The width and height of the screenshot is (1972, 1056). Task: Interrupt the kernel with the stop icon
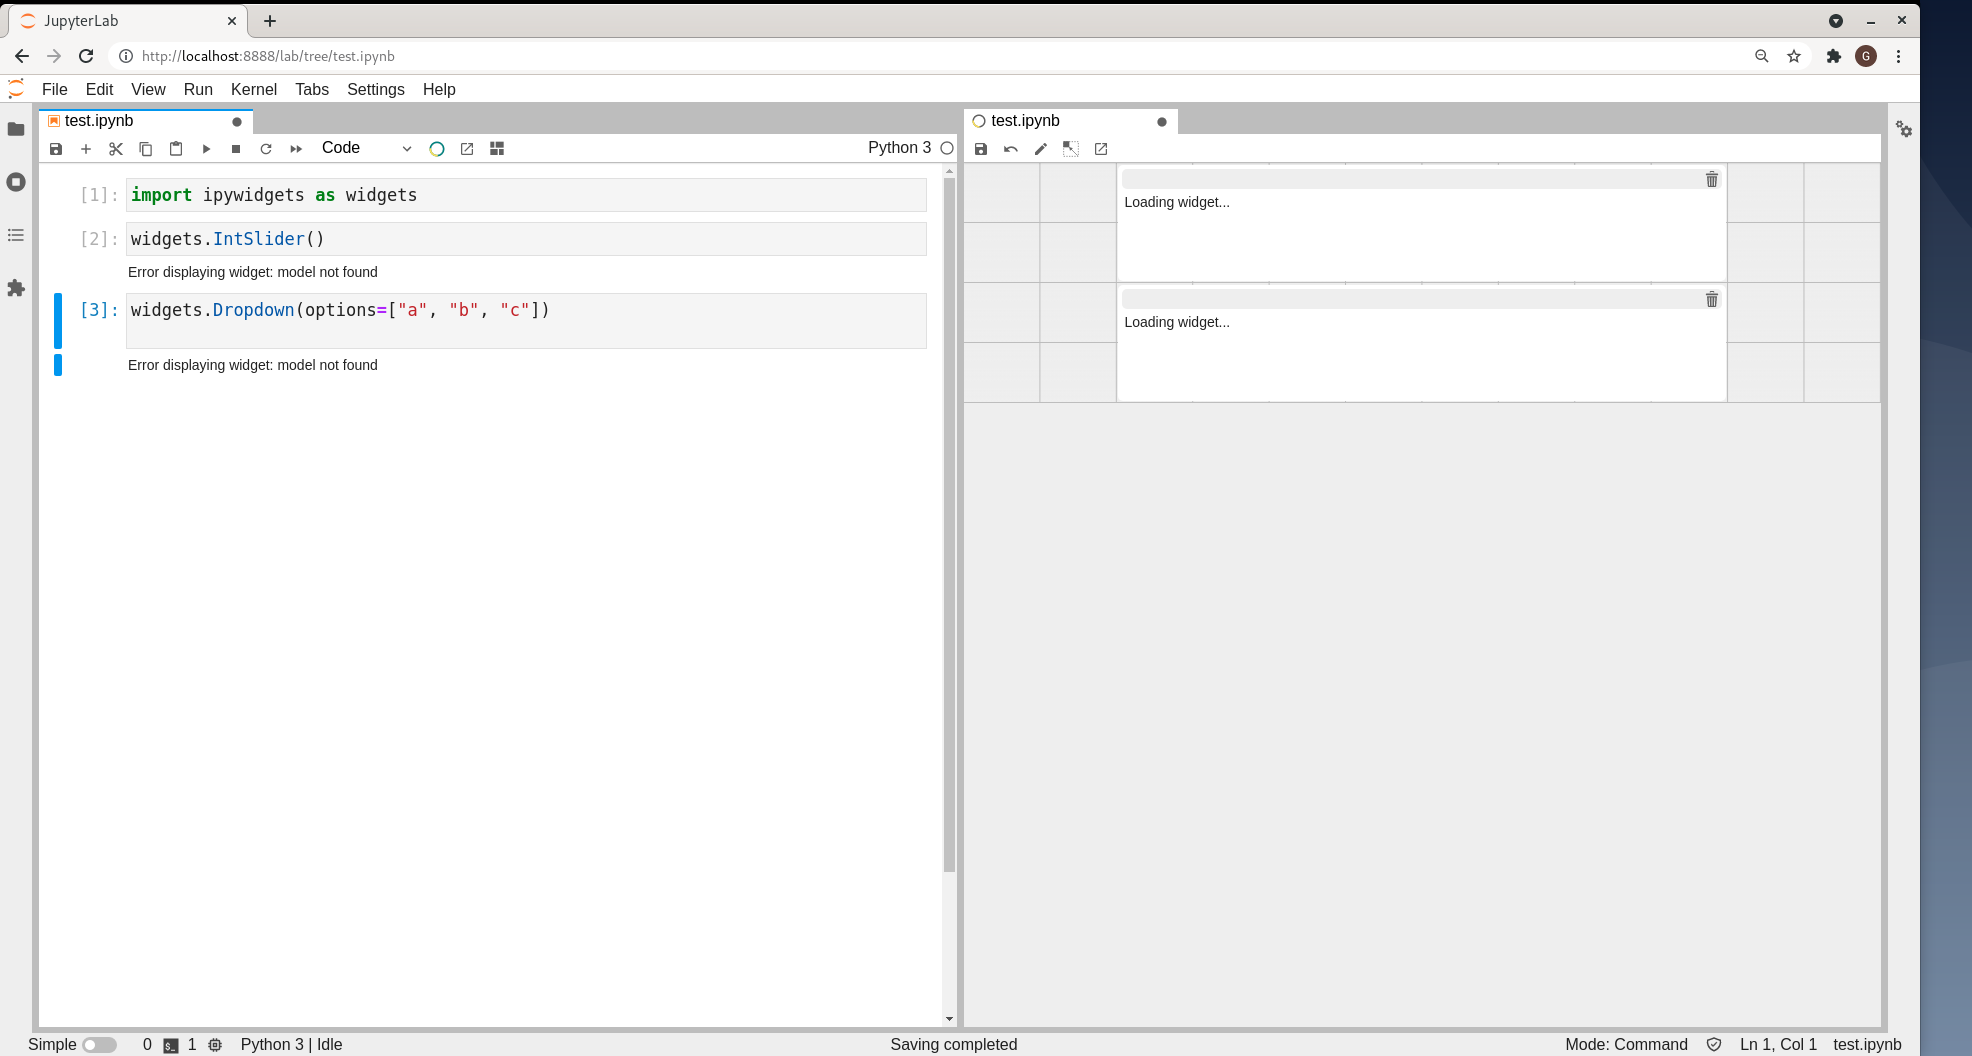[236, 148]
